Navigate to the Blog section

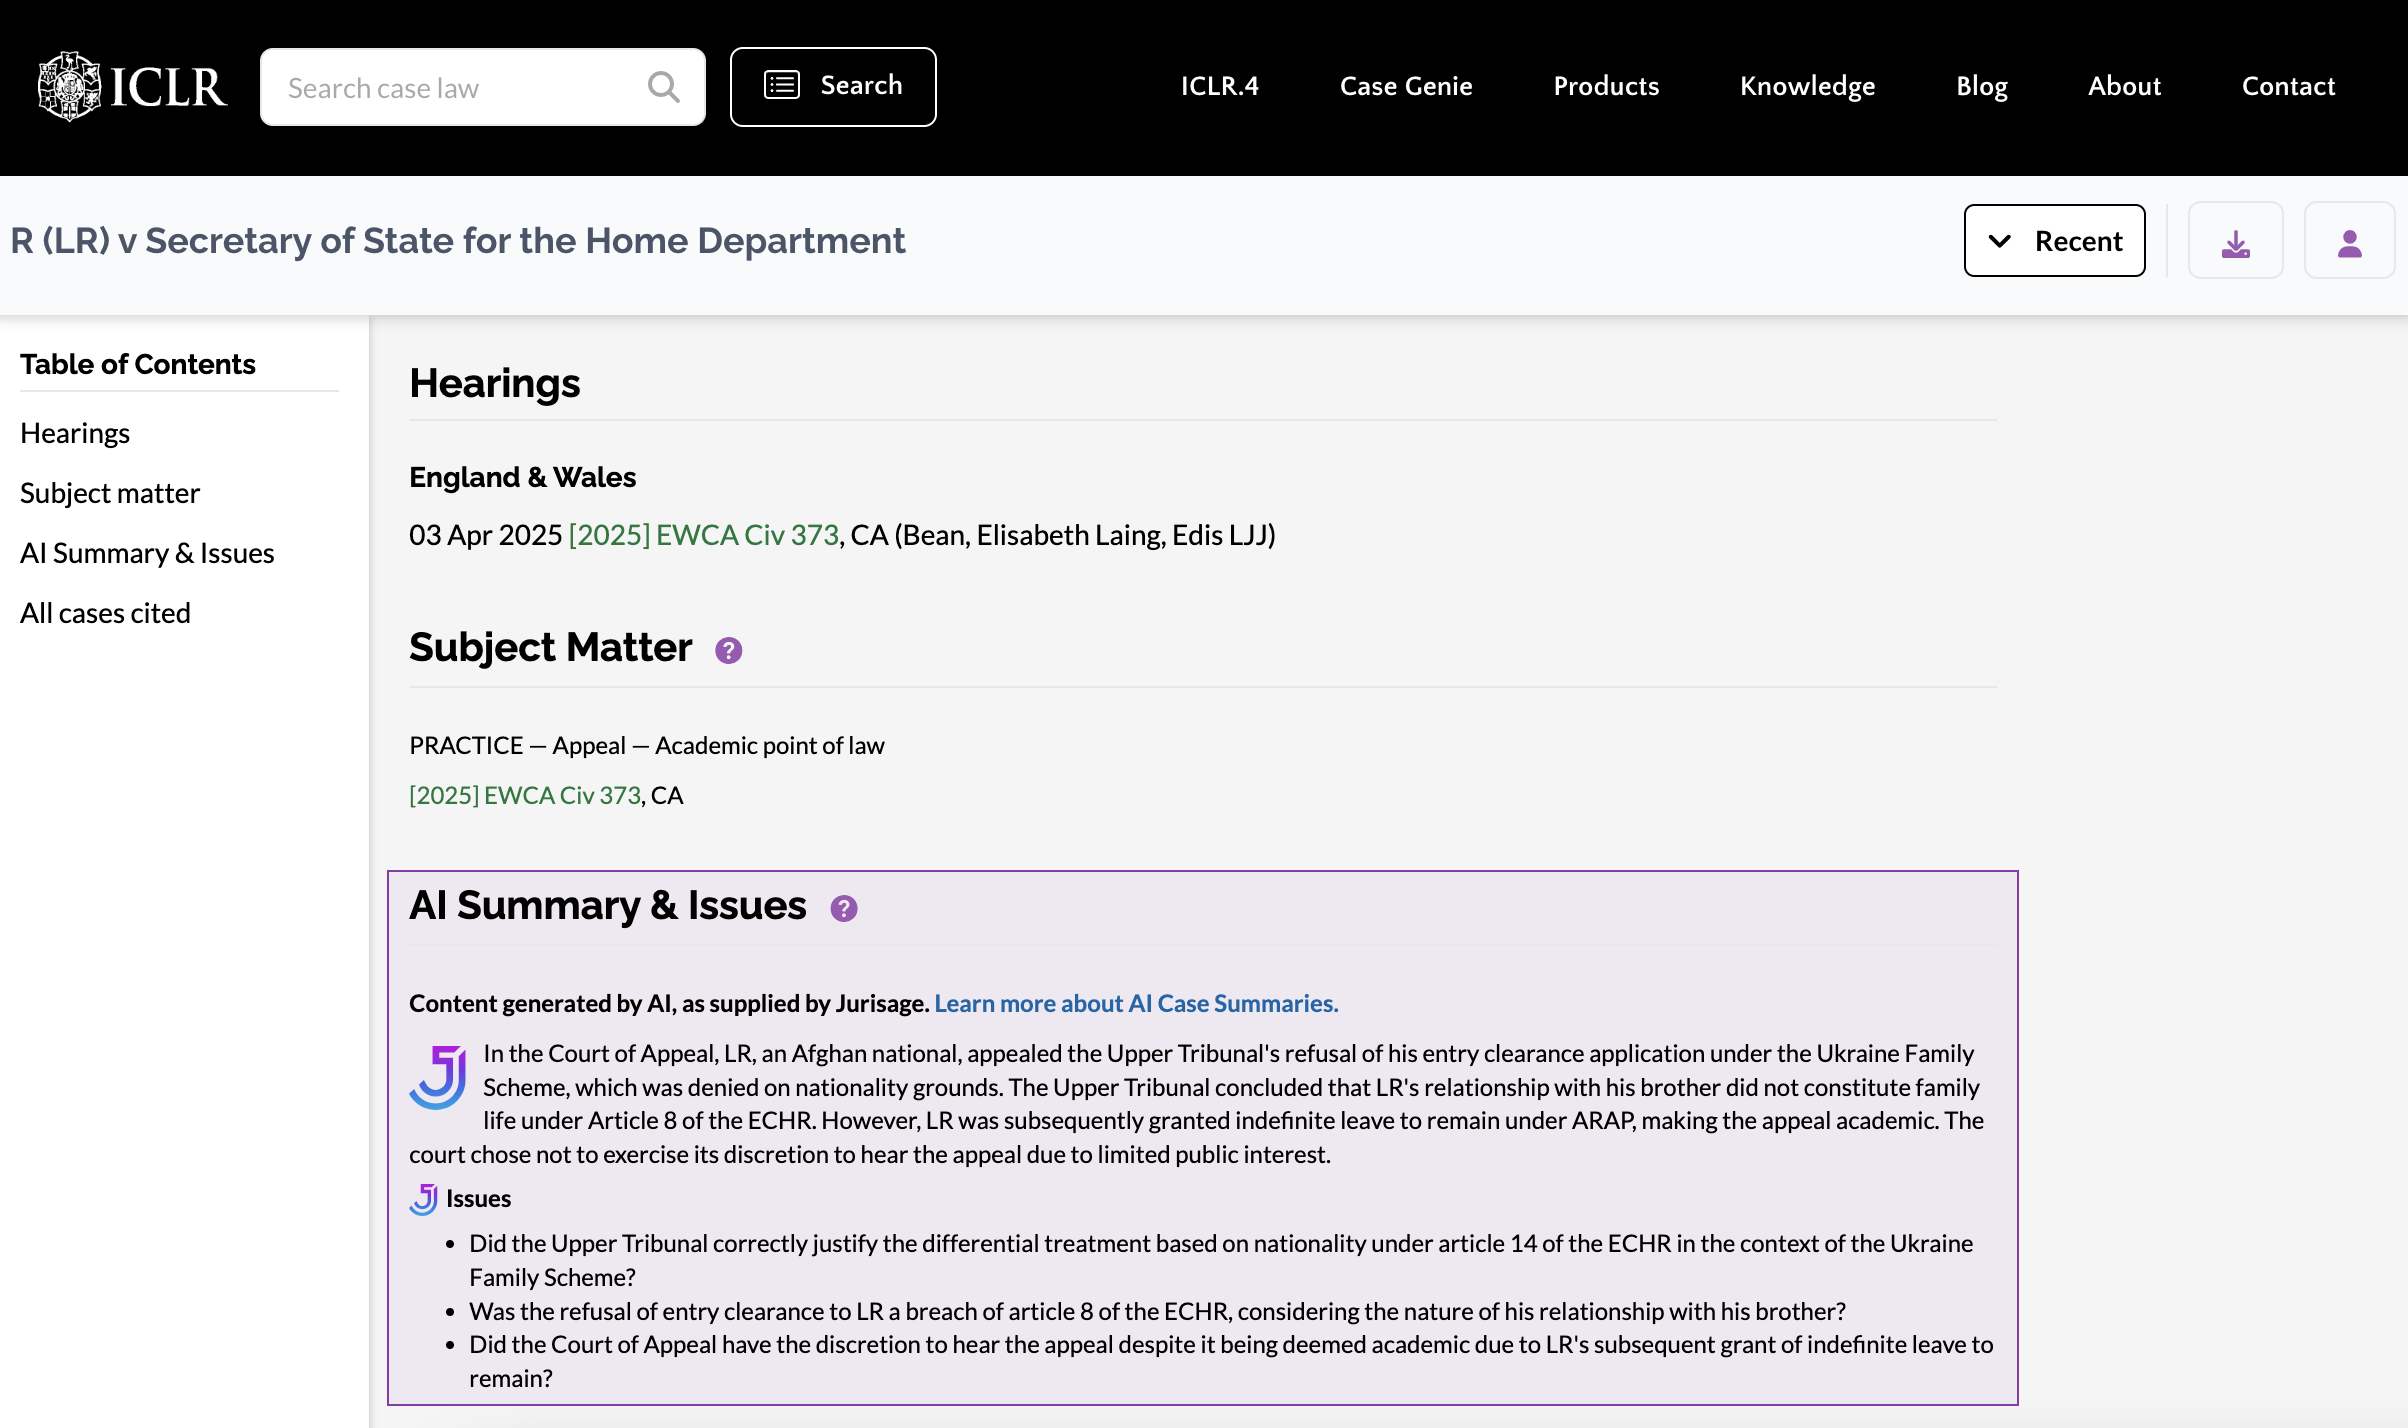tap(1981, 86)
